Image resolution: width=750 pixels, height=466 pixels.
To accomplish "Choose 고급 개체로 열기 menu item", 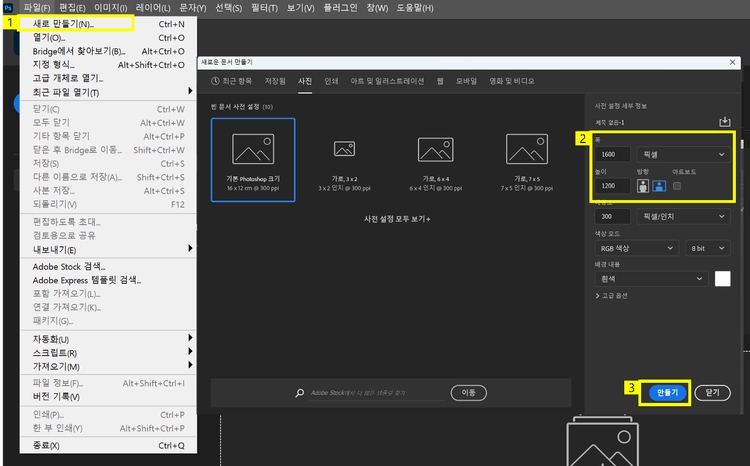I will (108, 78).
